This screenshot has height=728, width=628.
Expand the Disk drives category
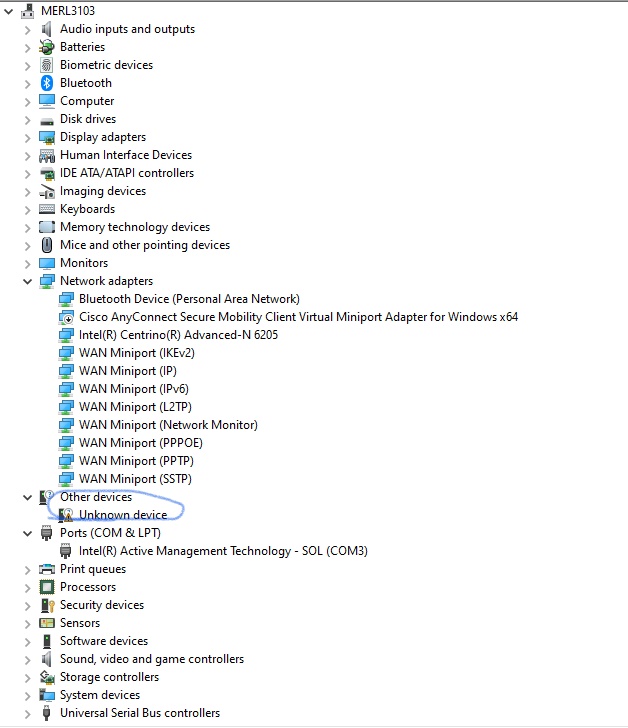tap(27, 119)
